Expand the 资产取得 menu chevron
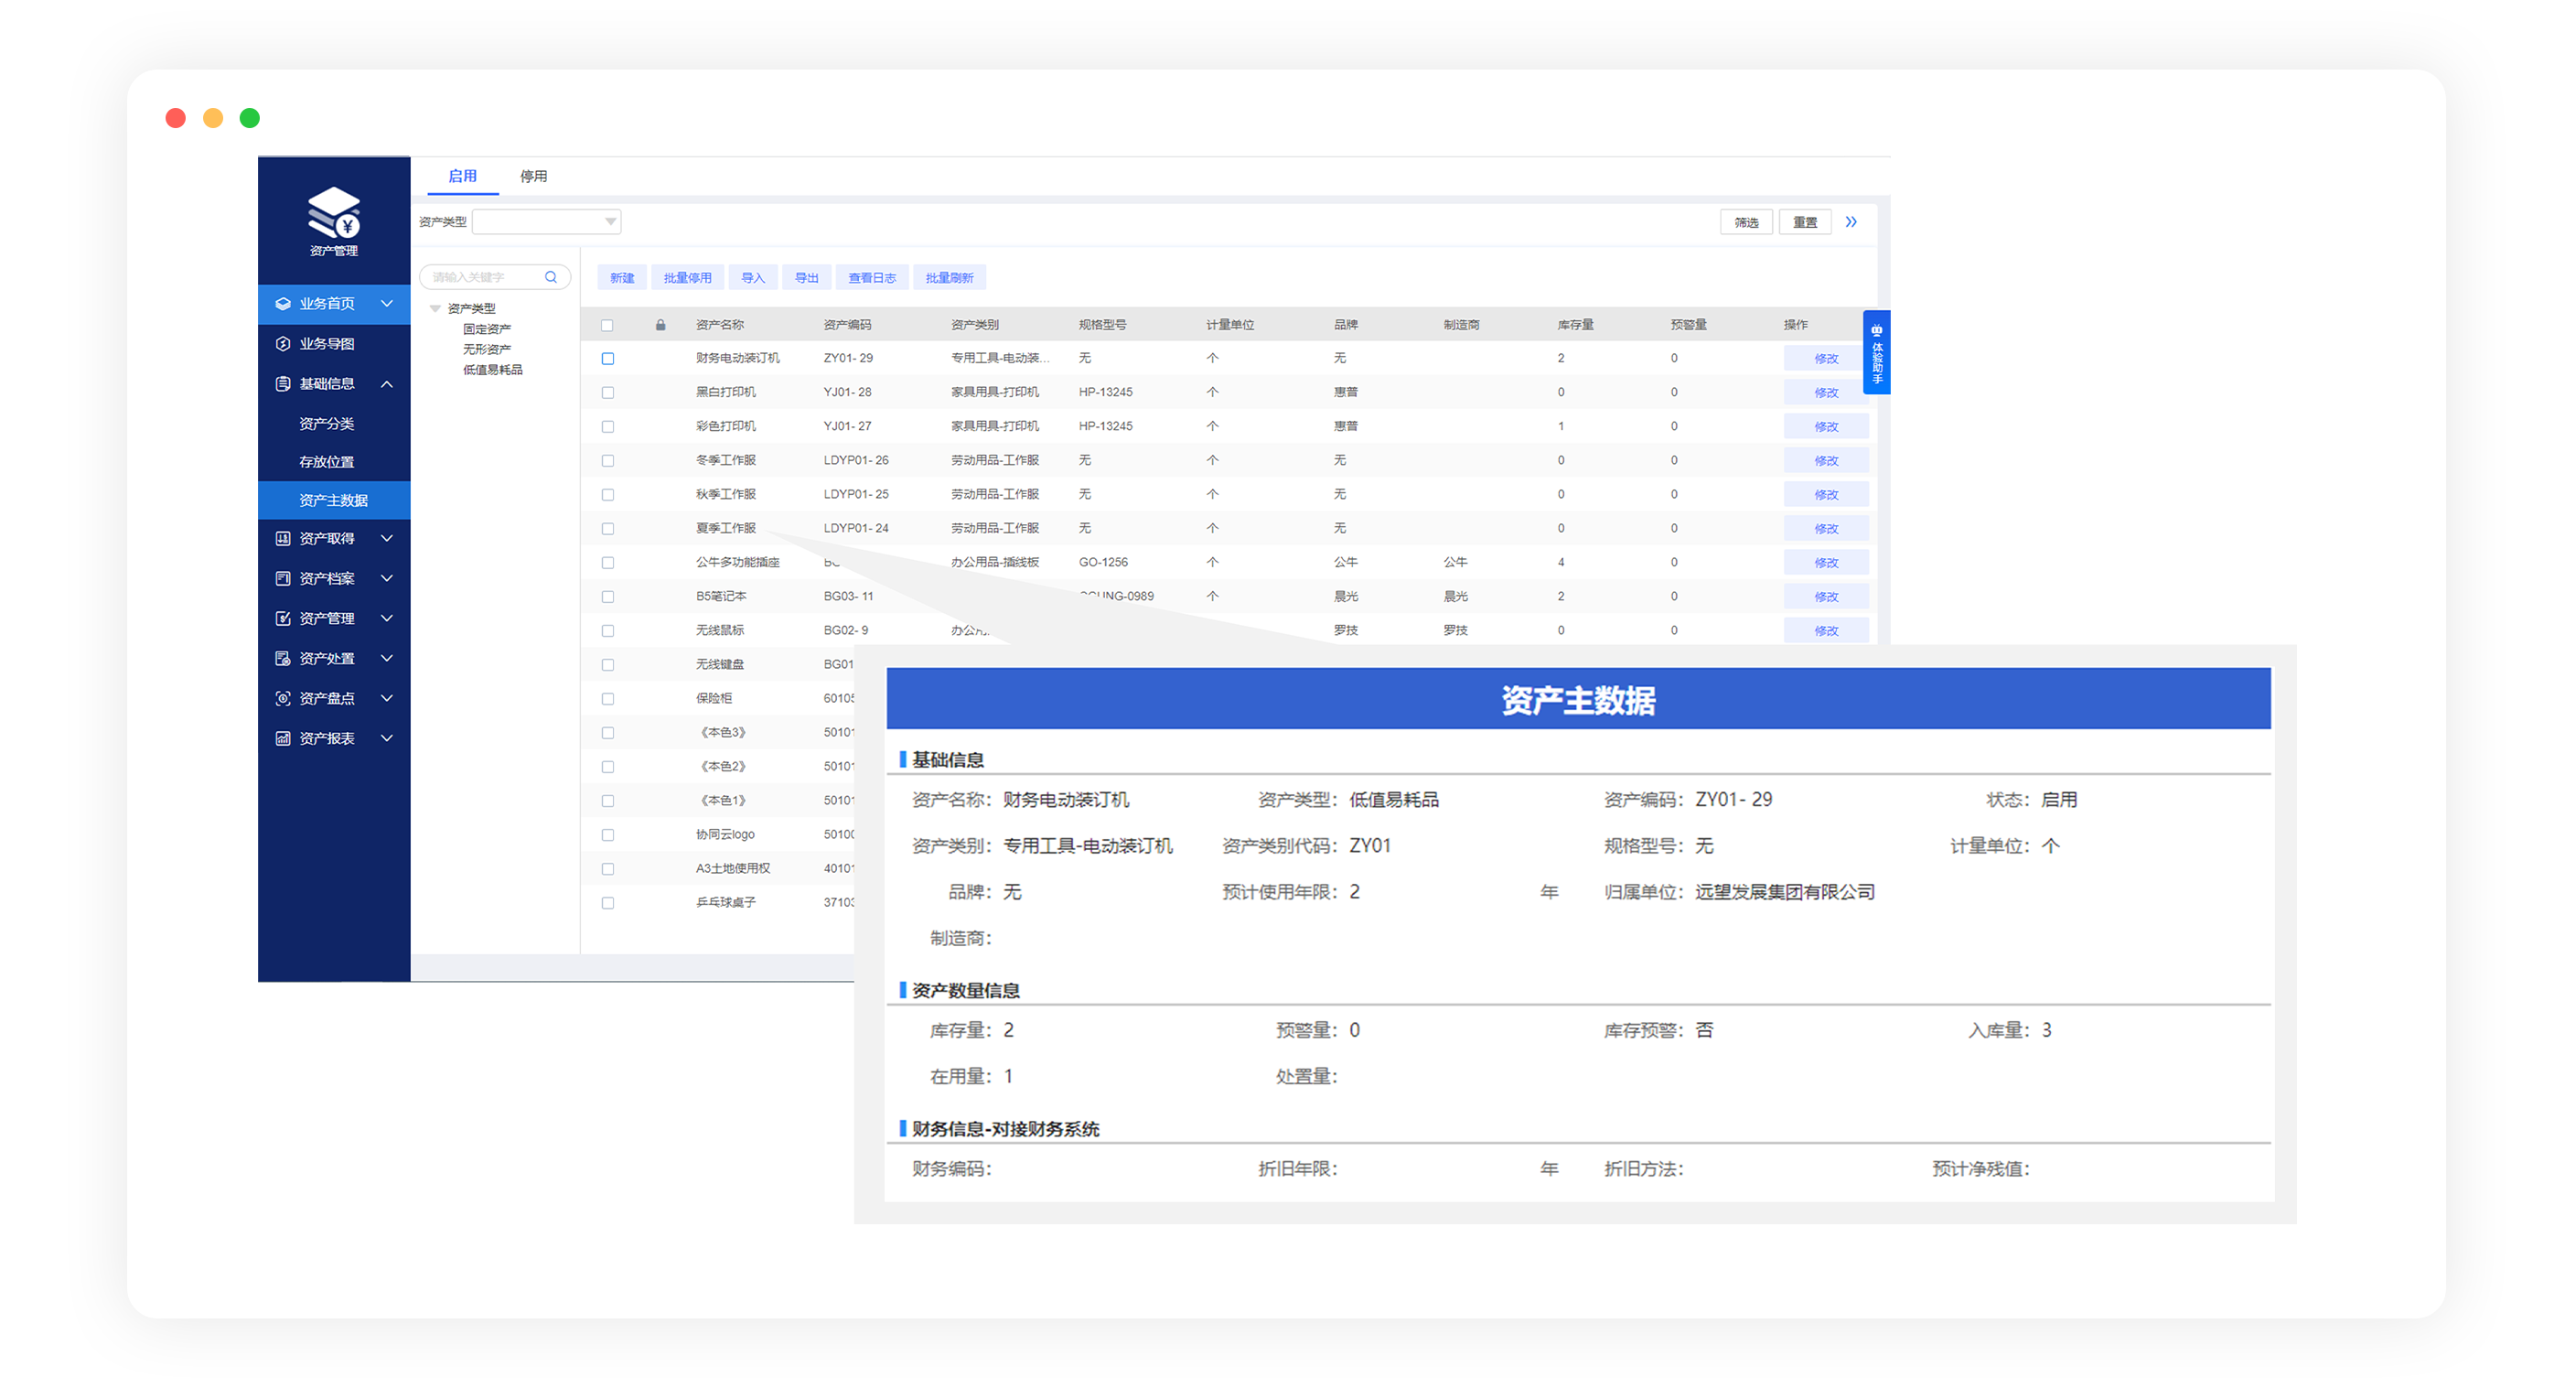The image size is (2576, 1388). [387, 539]
